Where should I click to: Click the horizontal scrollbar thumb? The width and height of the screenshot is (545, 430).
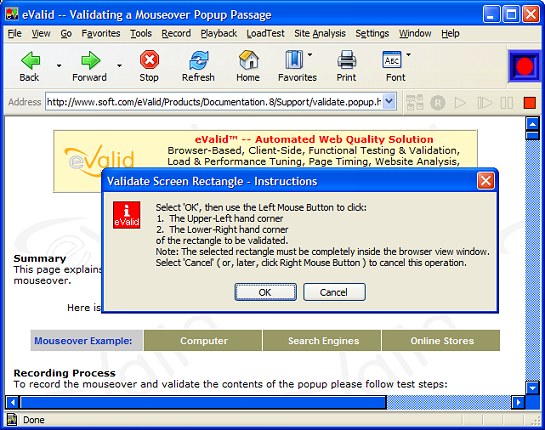click(x=203, y=402)
